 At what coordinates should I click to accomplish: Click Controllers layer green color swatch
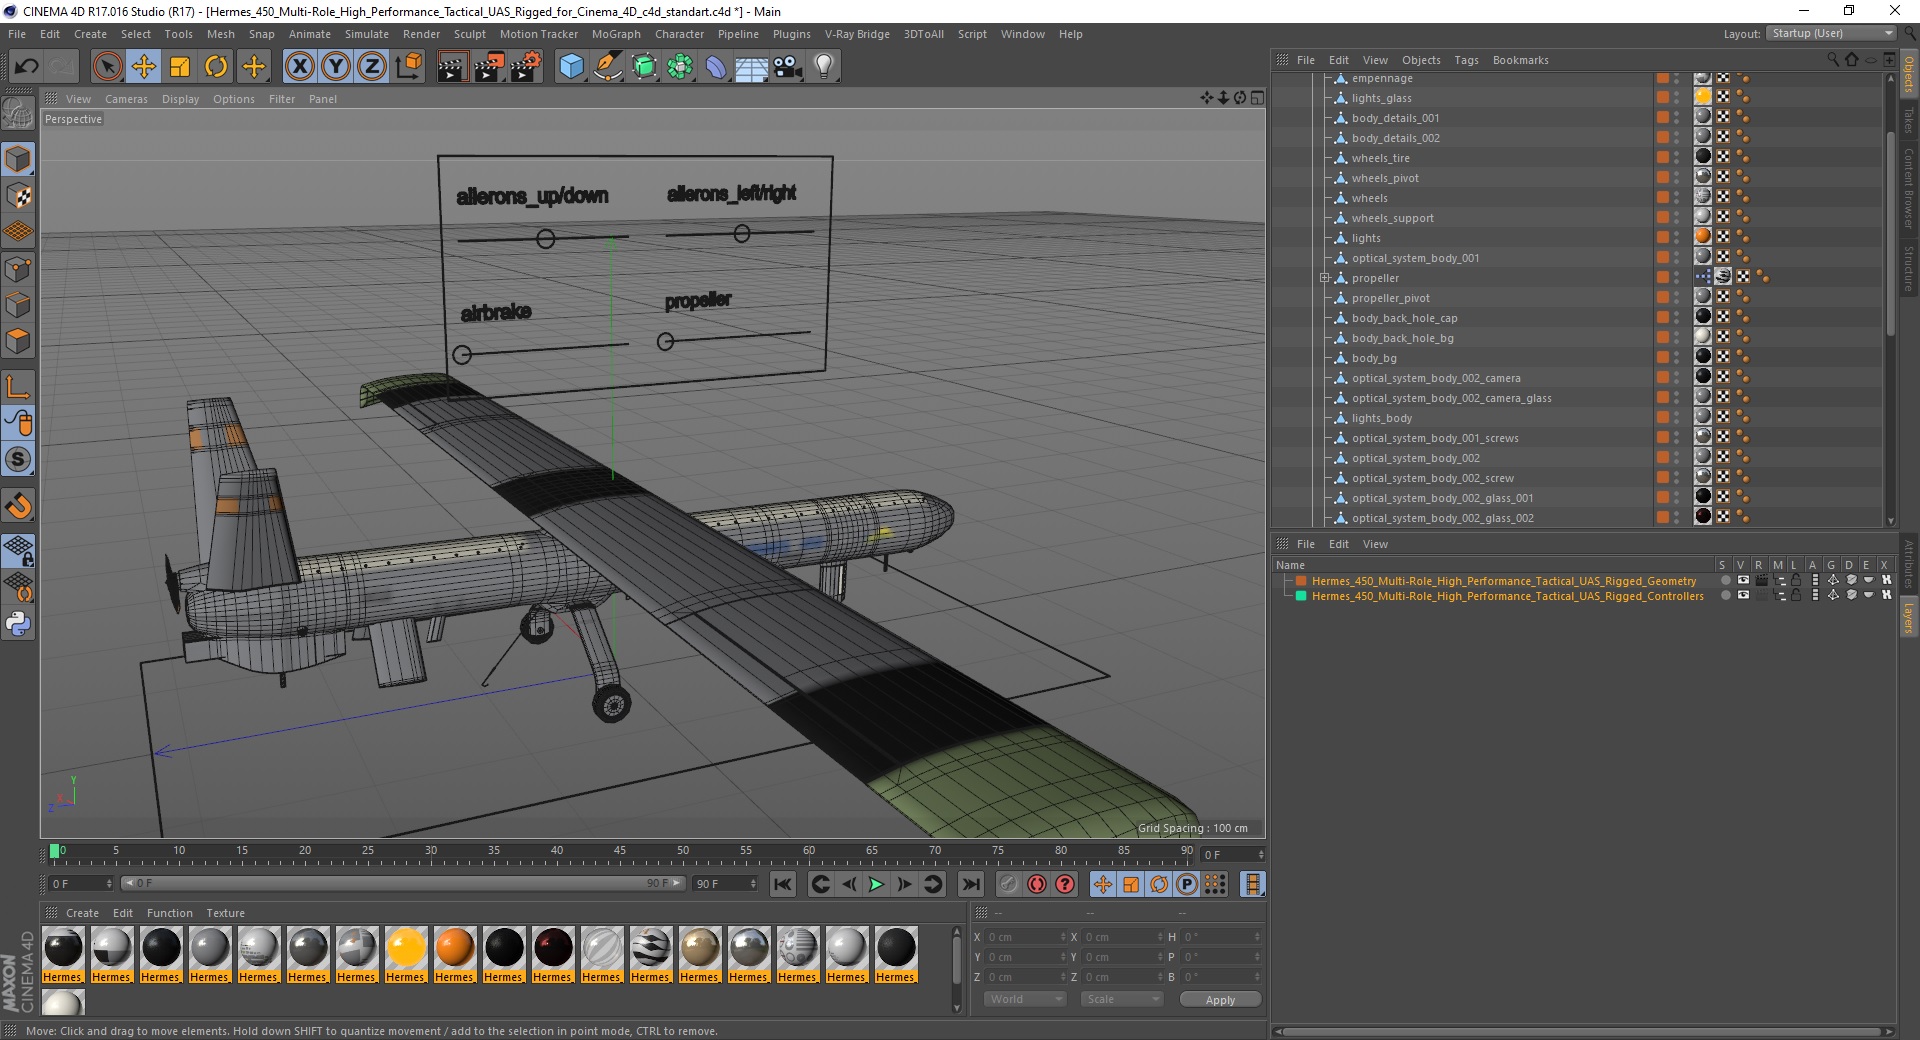pos(1301,596)
